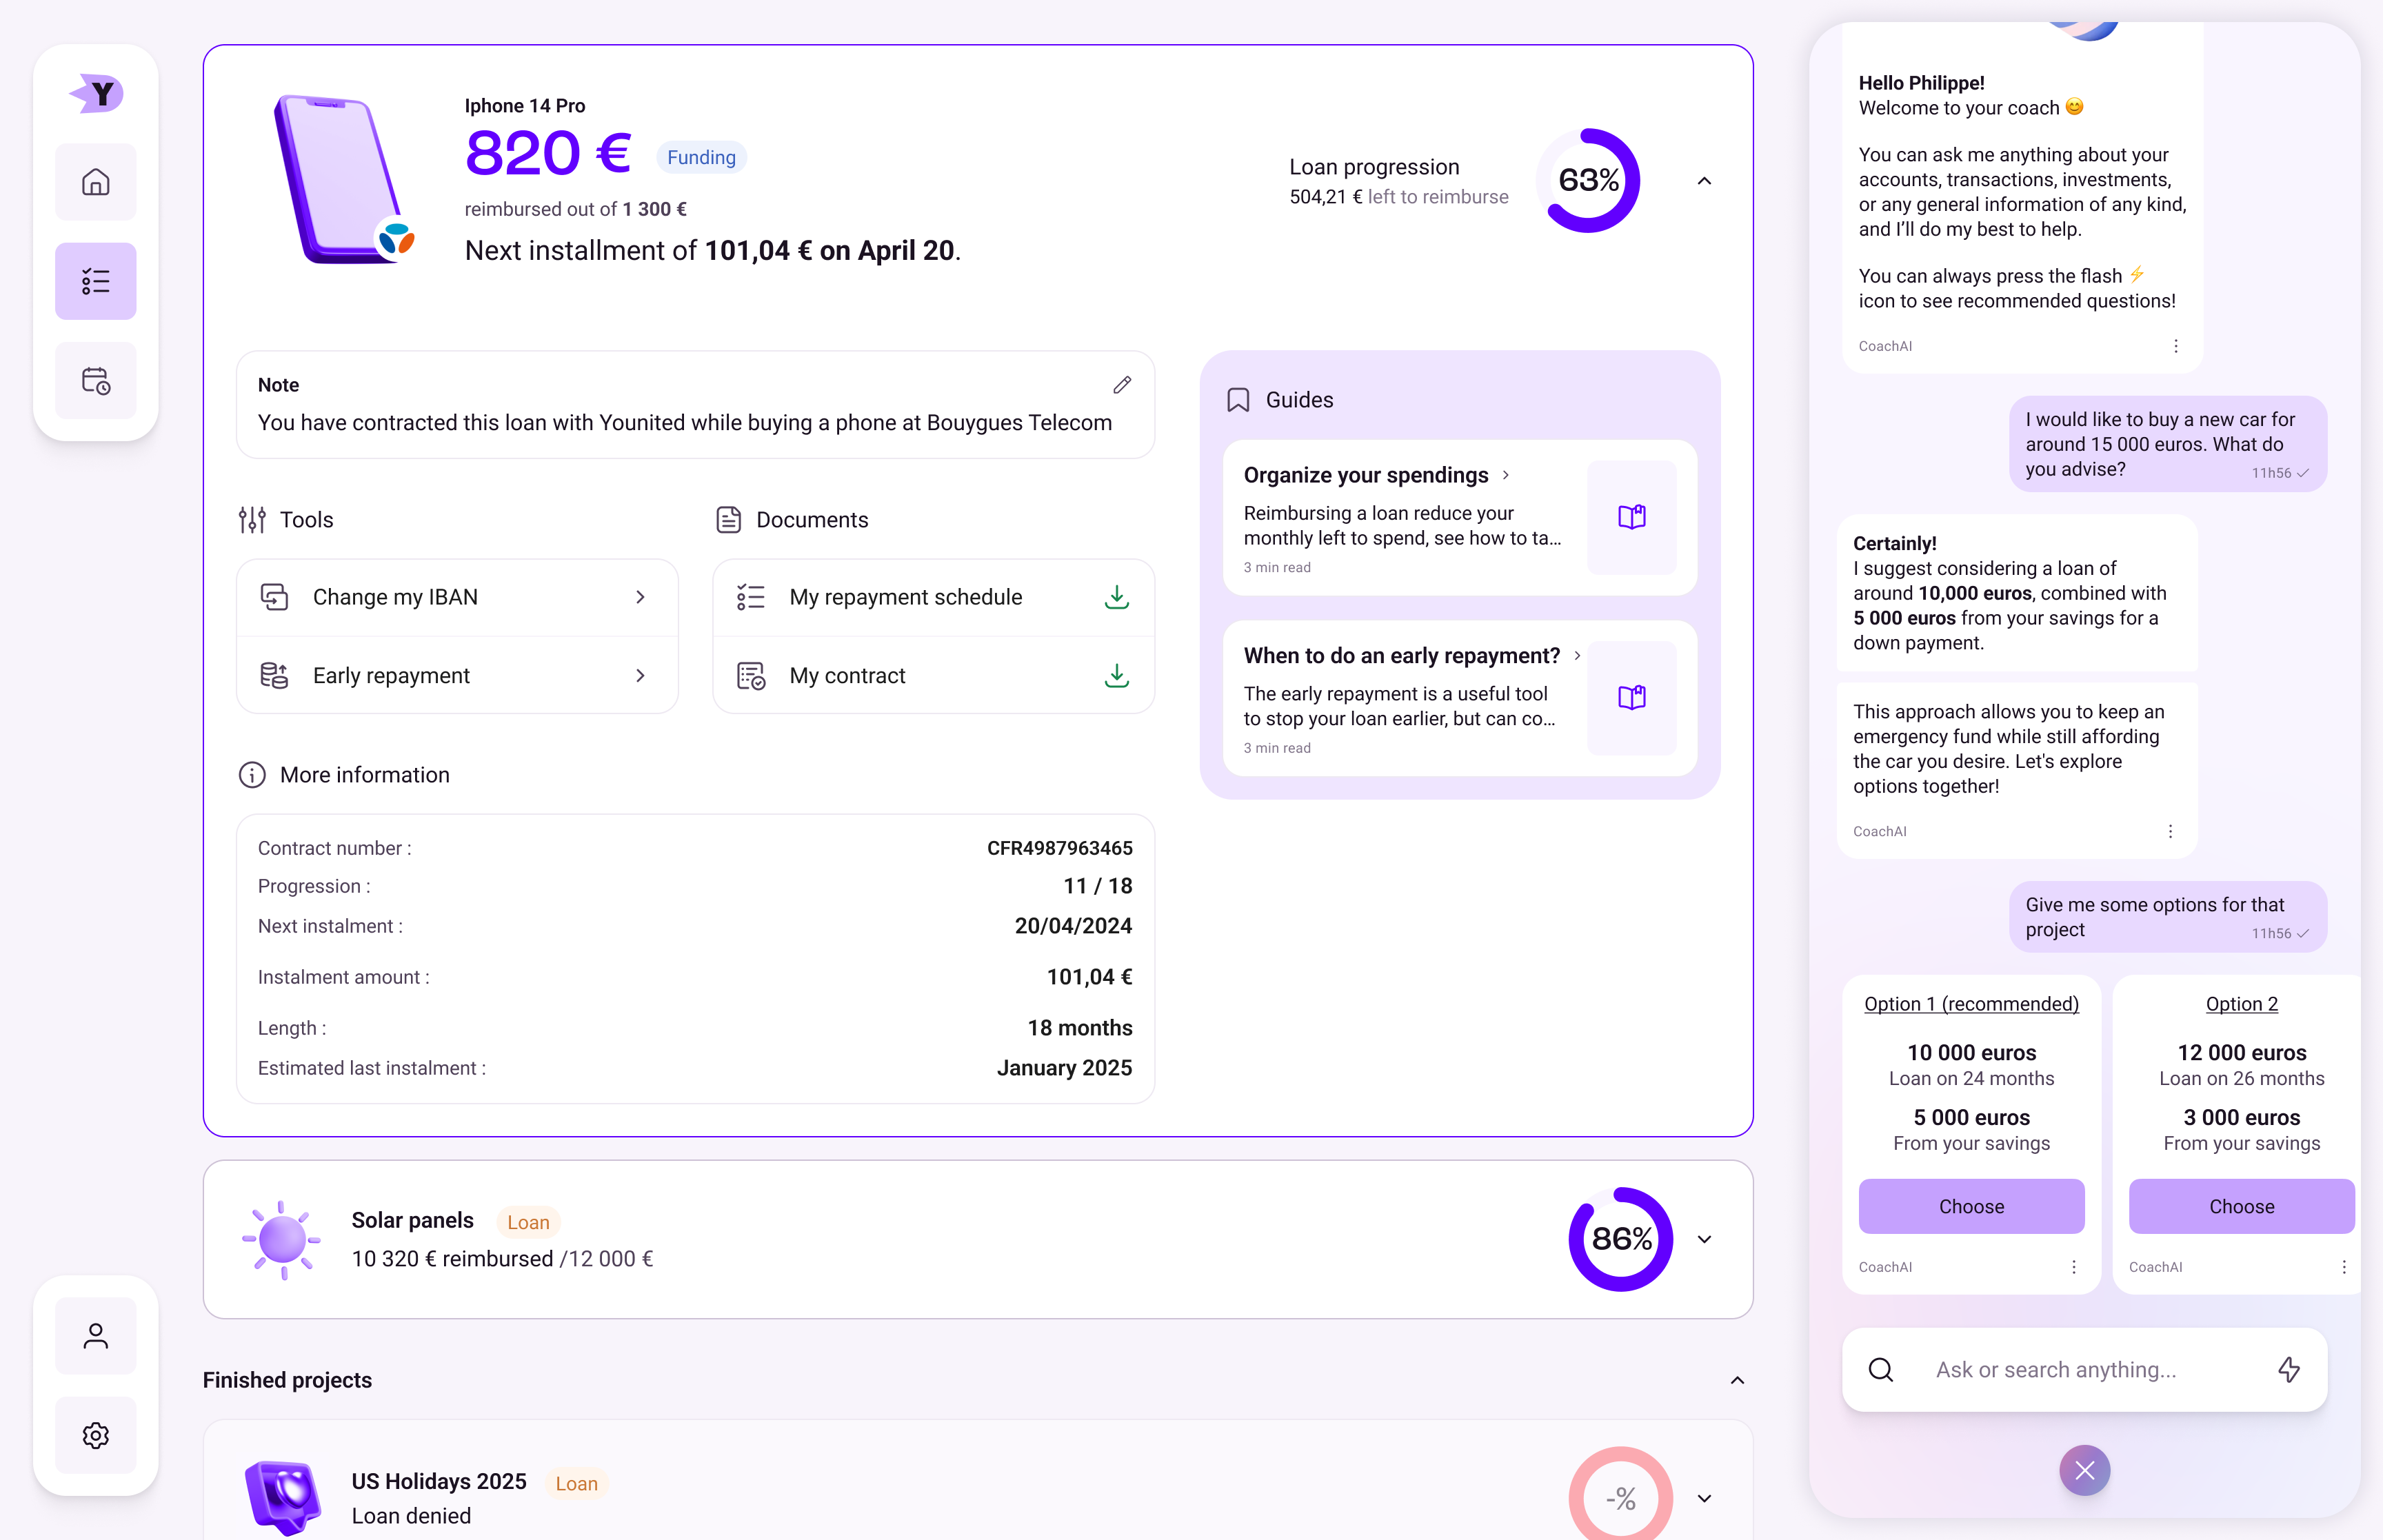Click the early repayment guide book icon
2383x1540 pixels.
[x=1632, y=697]
